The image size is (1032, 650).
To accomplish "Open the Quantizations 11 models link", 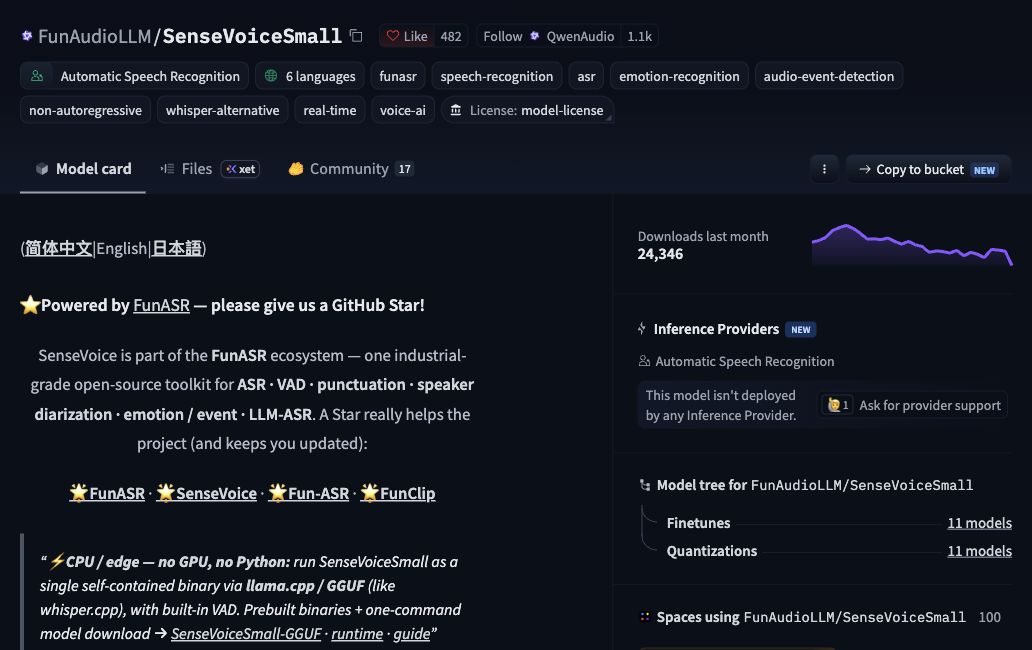I will coord(979,551).
